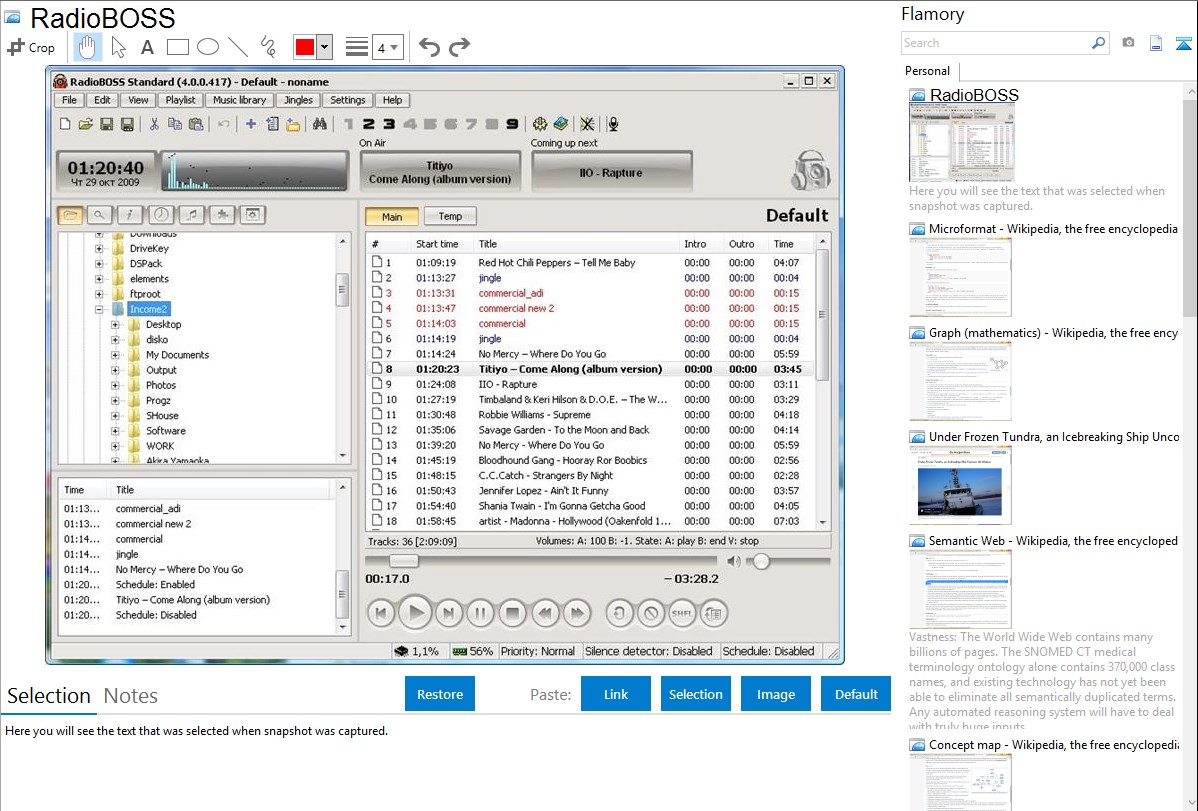This screenshot has width=1198, height=811.
Task: Switch to the Notes tab
Action: (130, 696)
